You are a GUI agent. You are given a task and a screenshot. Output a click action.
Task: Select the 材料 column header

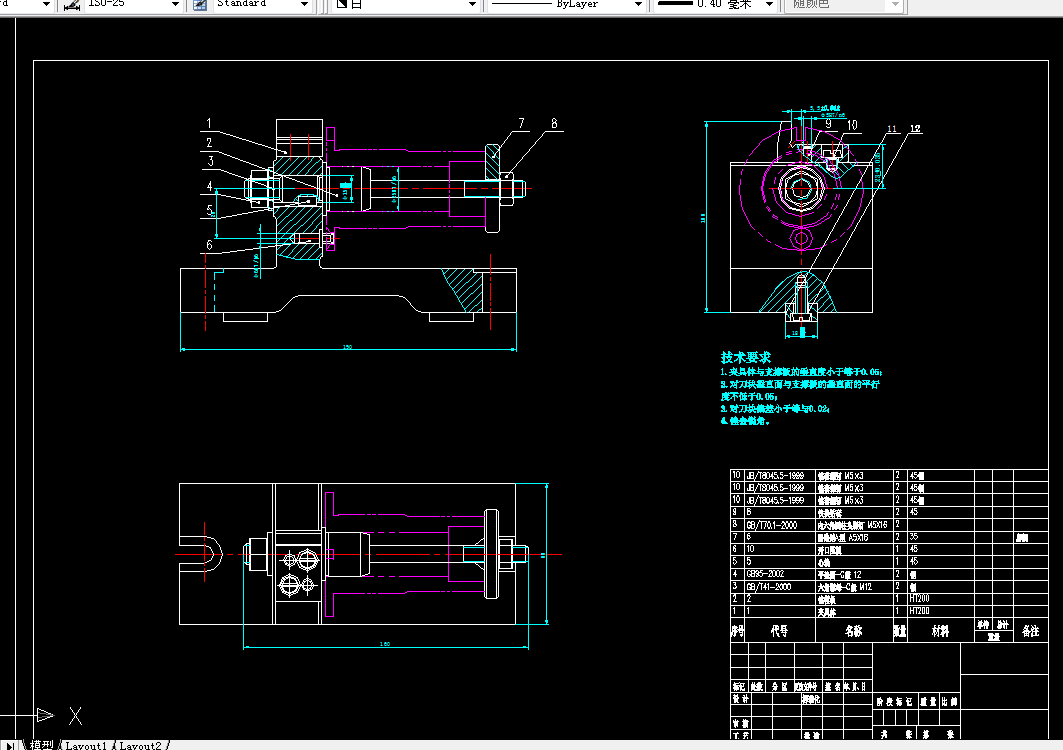coord(940,631)
